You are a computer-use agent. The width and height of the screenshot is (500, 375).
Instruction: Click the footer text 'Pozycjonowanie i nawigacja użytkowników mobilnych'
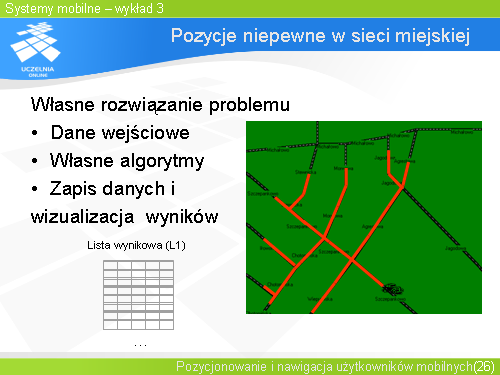[324, 366]
